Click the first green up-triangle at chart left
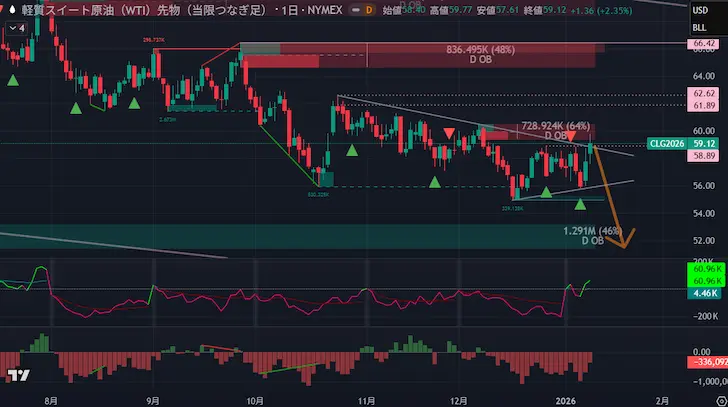Viewport: 728px width, 407px height. click(13, 79)
